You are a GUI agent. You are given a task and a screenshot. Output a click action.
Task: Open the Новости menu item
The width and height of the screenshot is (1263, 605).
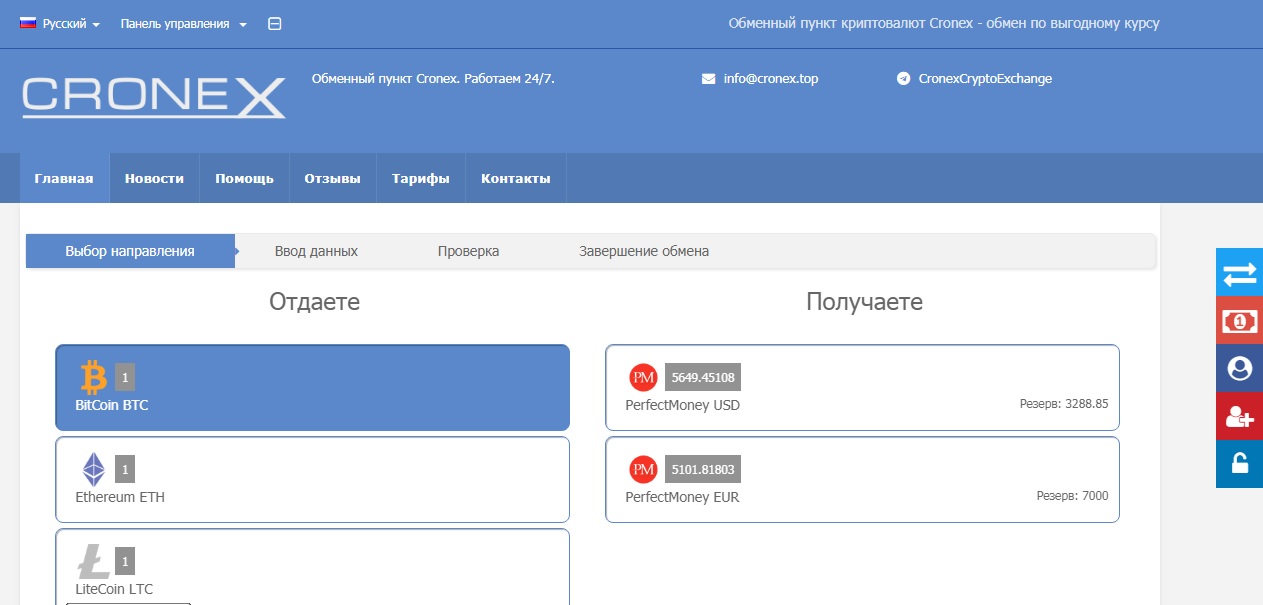tap(154, 179)
